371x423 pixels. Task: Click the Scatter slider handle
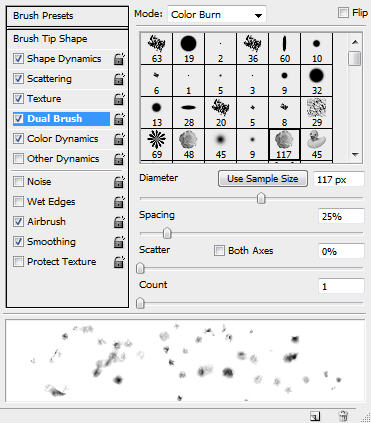140,268
